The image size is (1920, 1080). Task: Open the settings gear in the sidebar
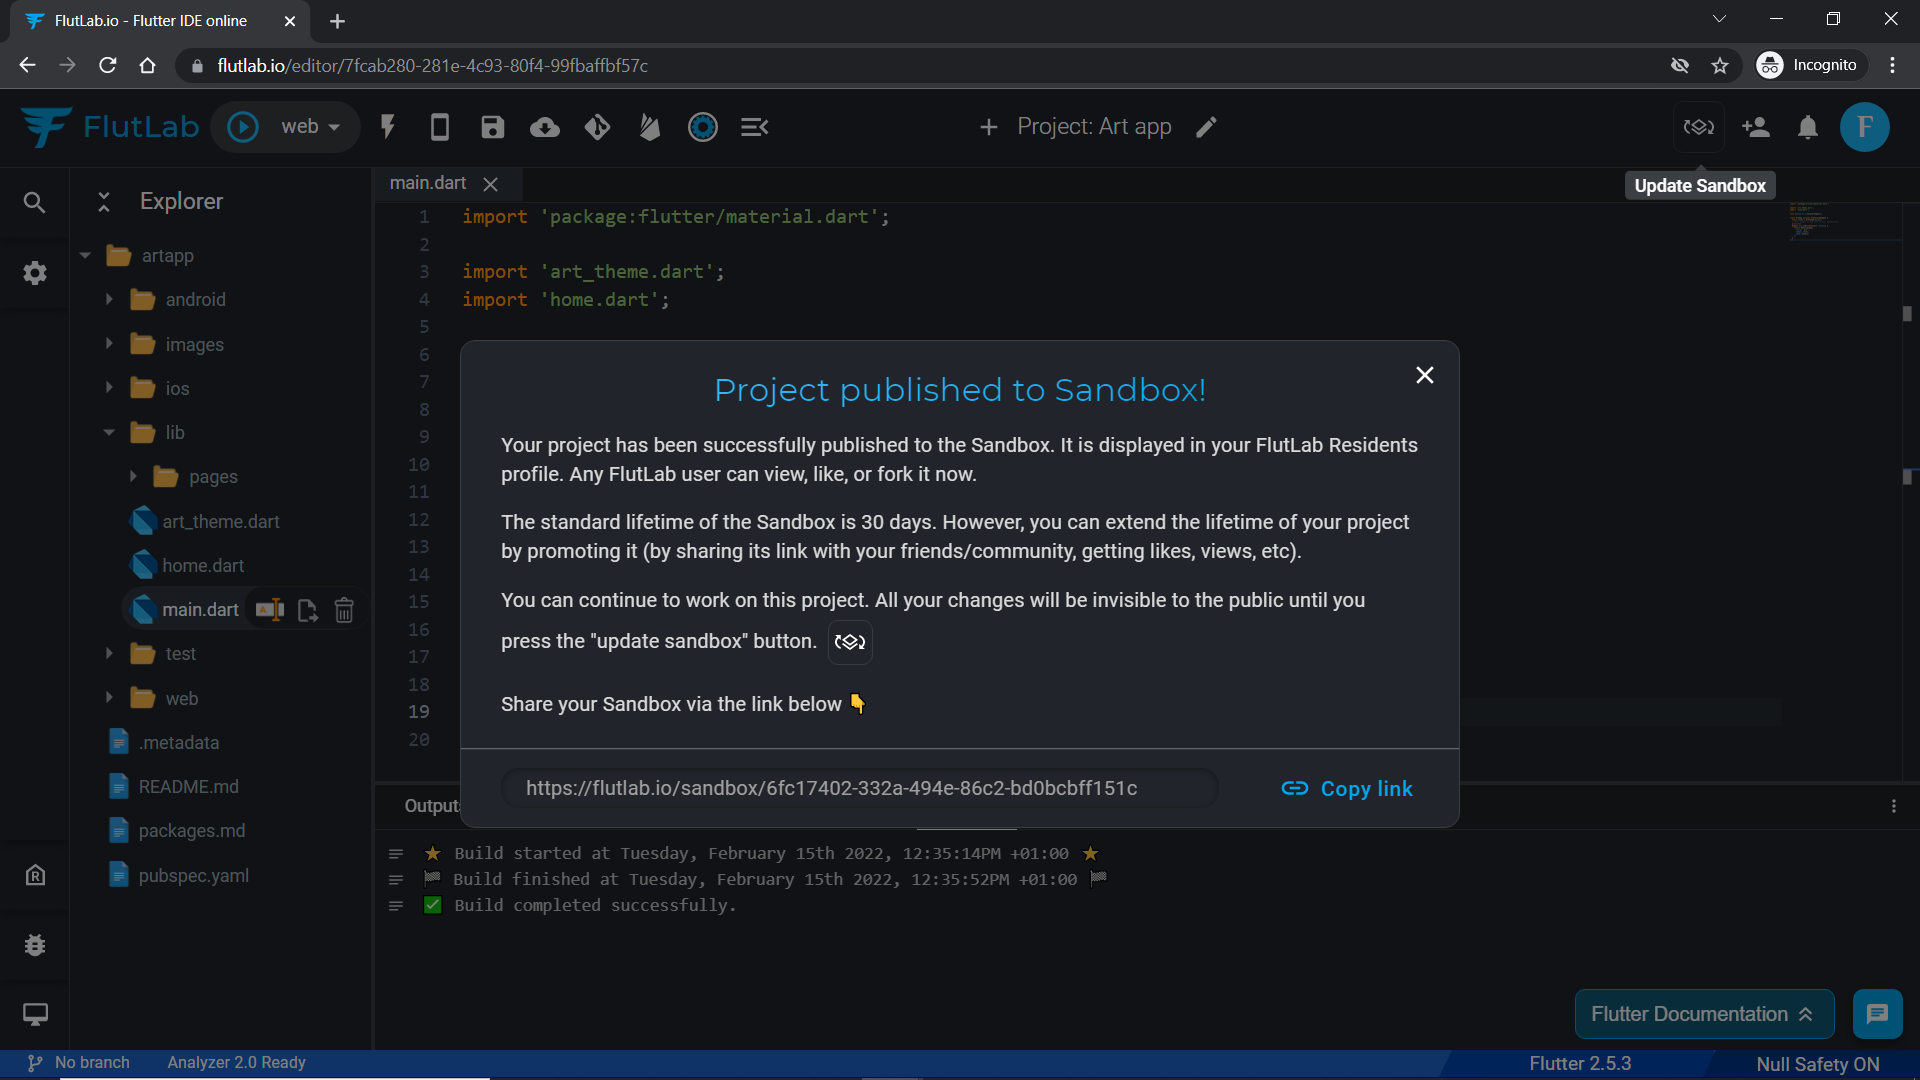click(35, 273)
